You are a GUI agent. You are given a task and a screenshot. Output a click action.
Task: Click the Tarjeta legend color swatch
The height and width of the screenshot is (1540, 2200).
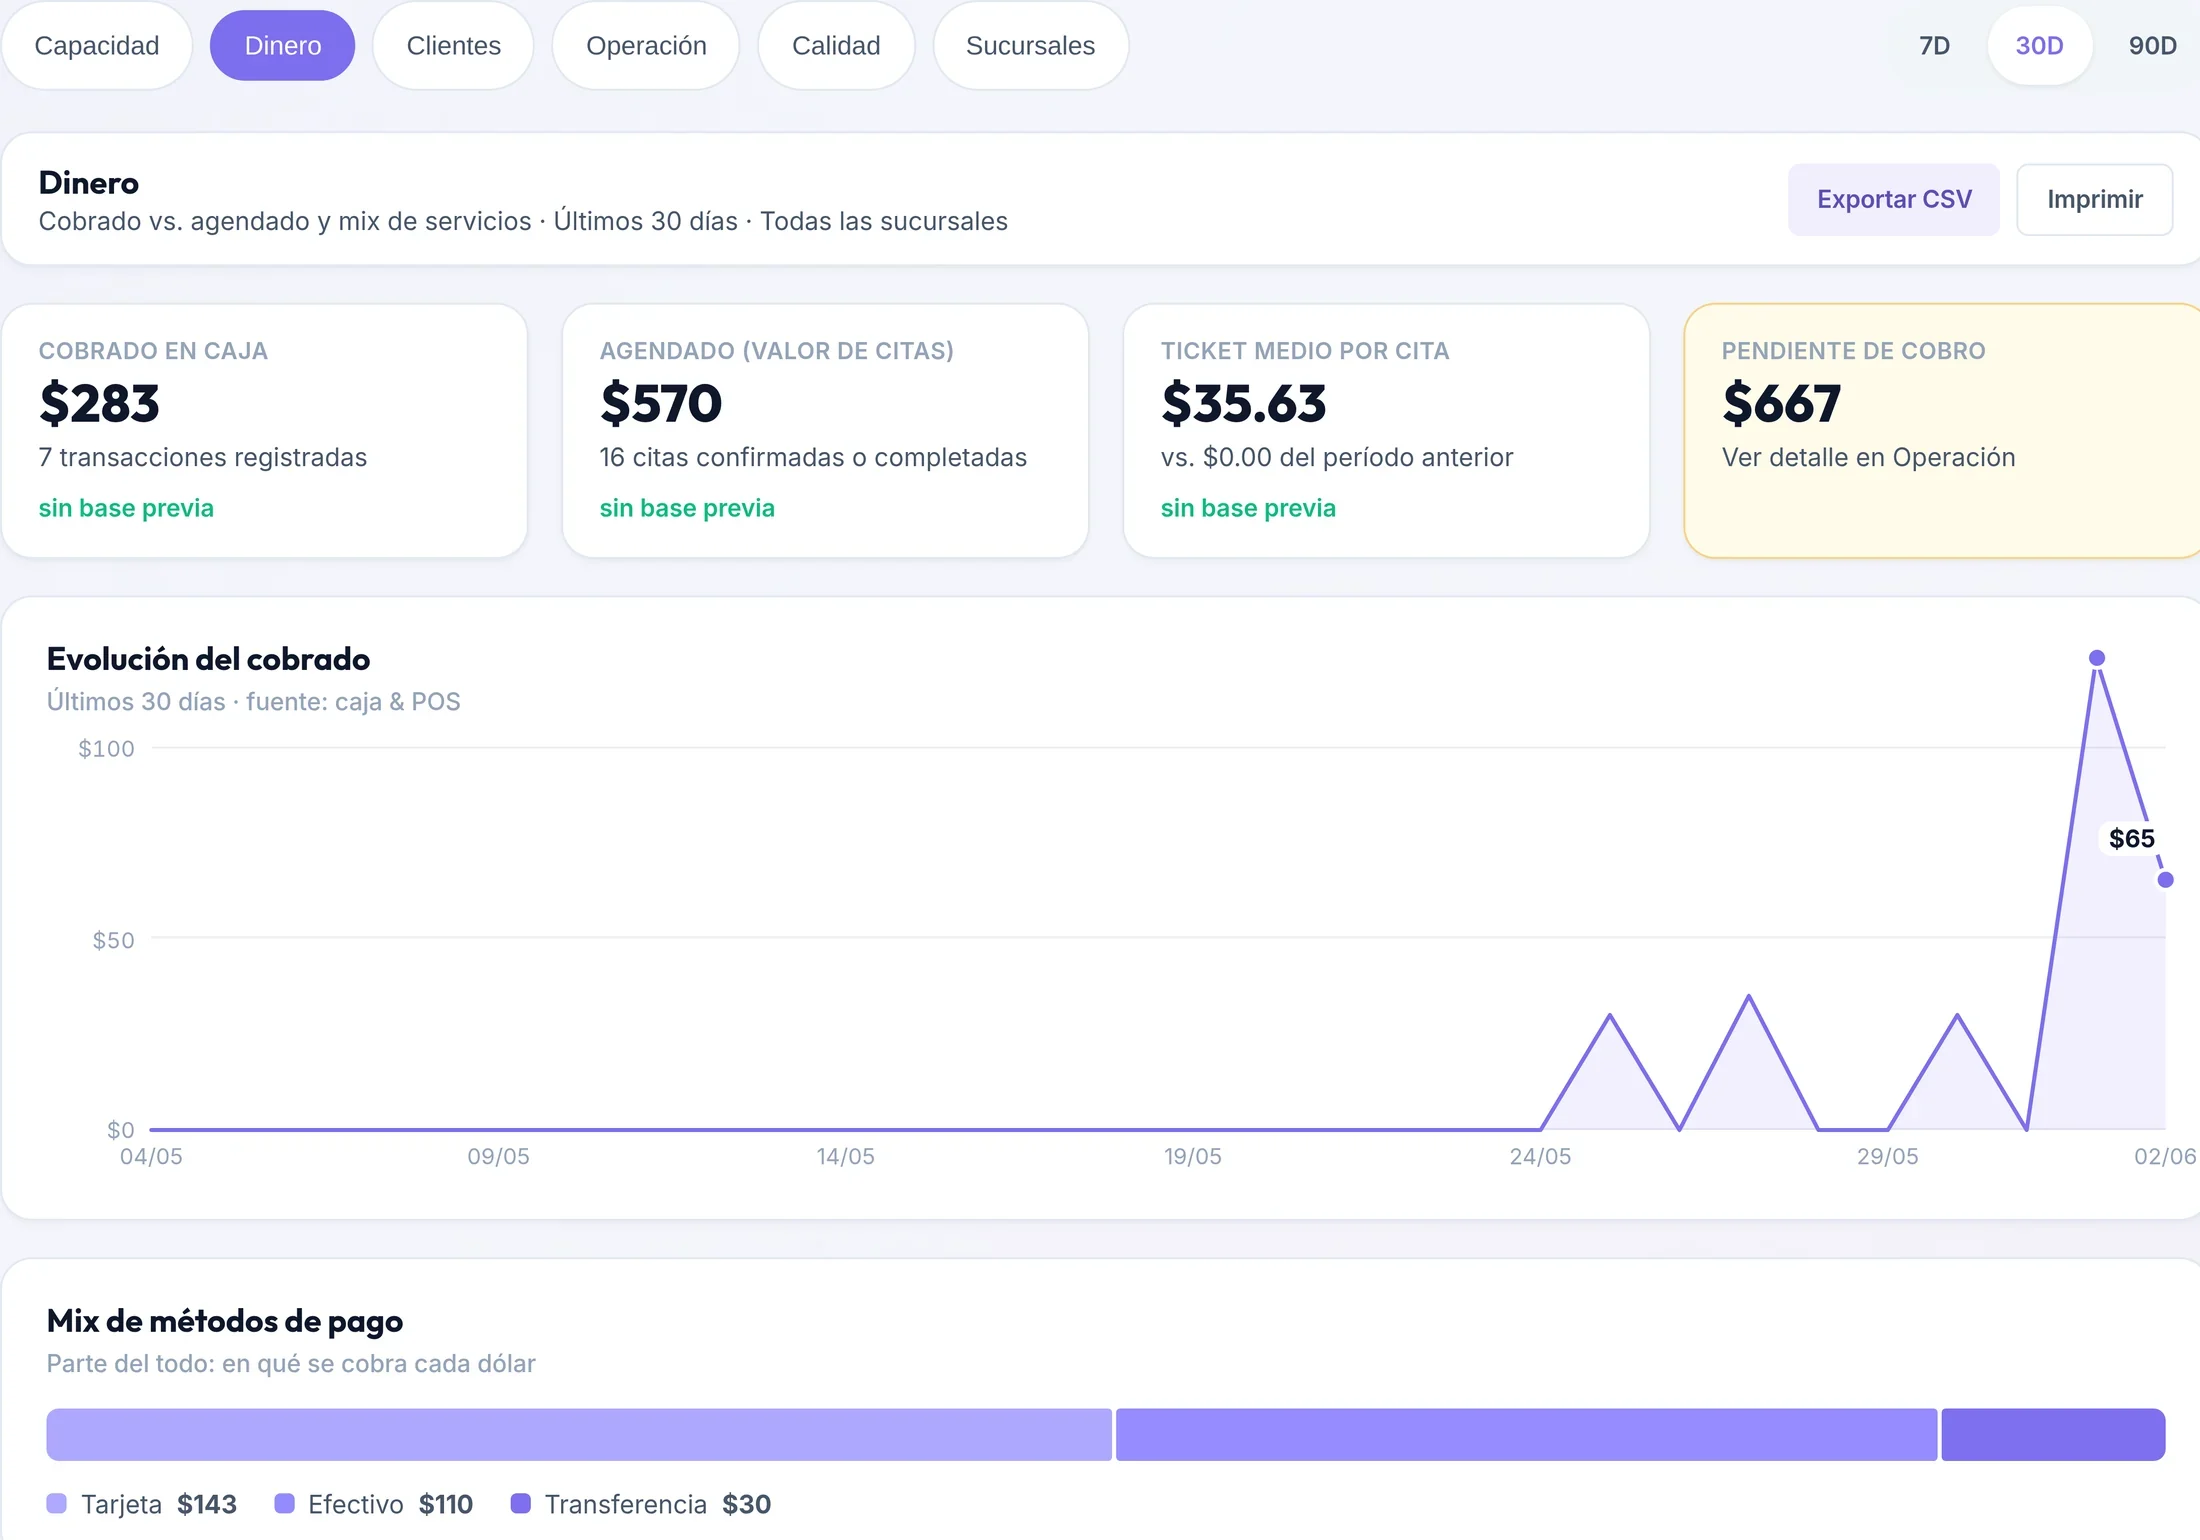[57, 1504]
